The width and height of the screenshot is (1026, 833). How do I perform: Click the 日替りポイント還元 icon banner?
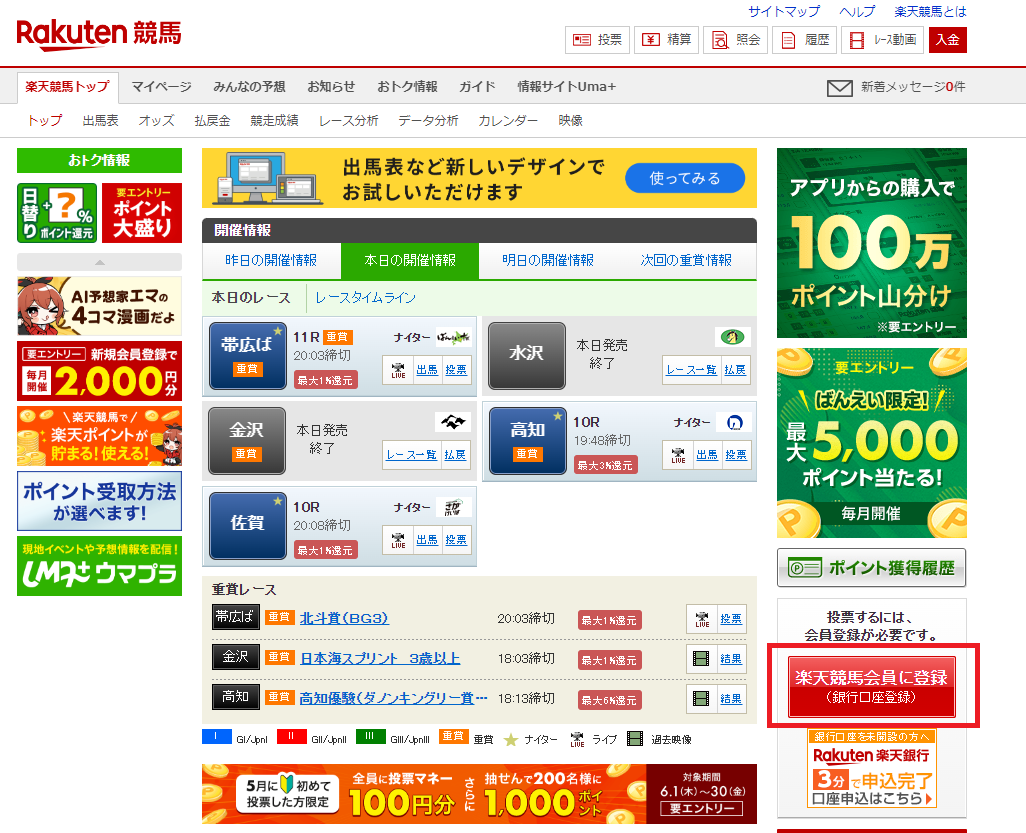click(57, 213)
